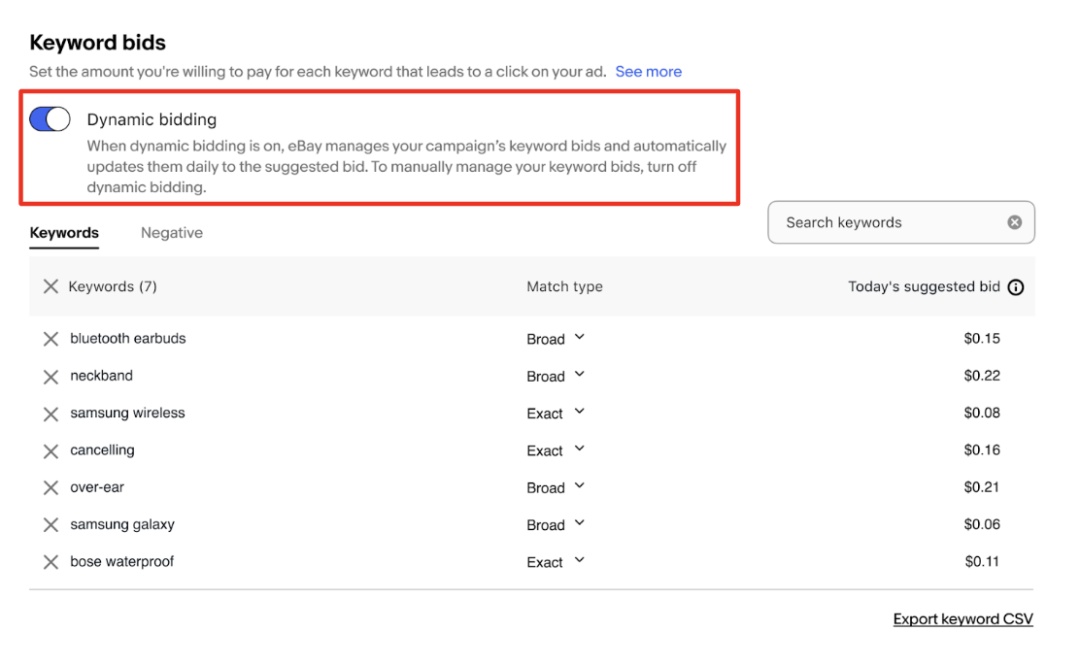Image resolution: width=1080 pixels, height=664 pixels.
Task: Remove the neckband keyword
Action: click(50, 377)
